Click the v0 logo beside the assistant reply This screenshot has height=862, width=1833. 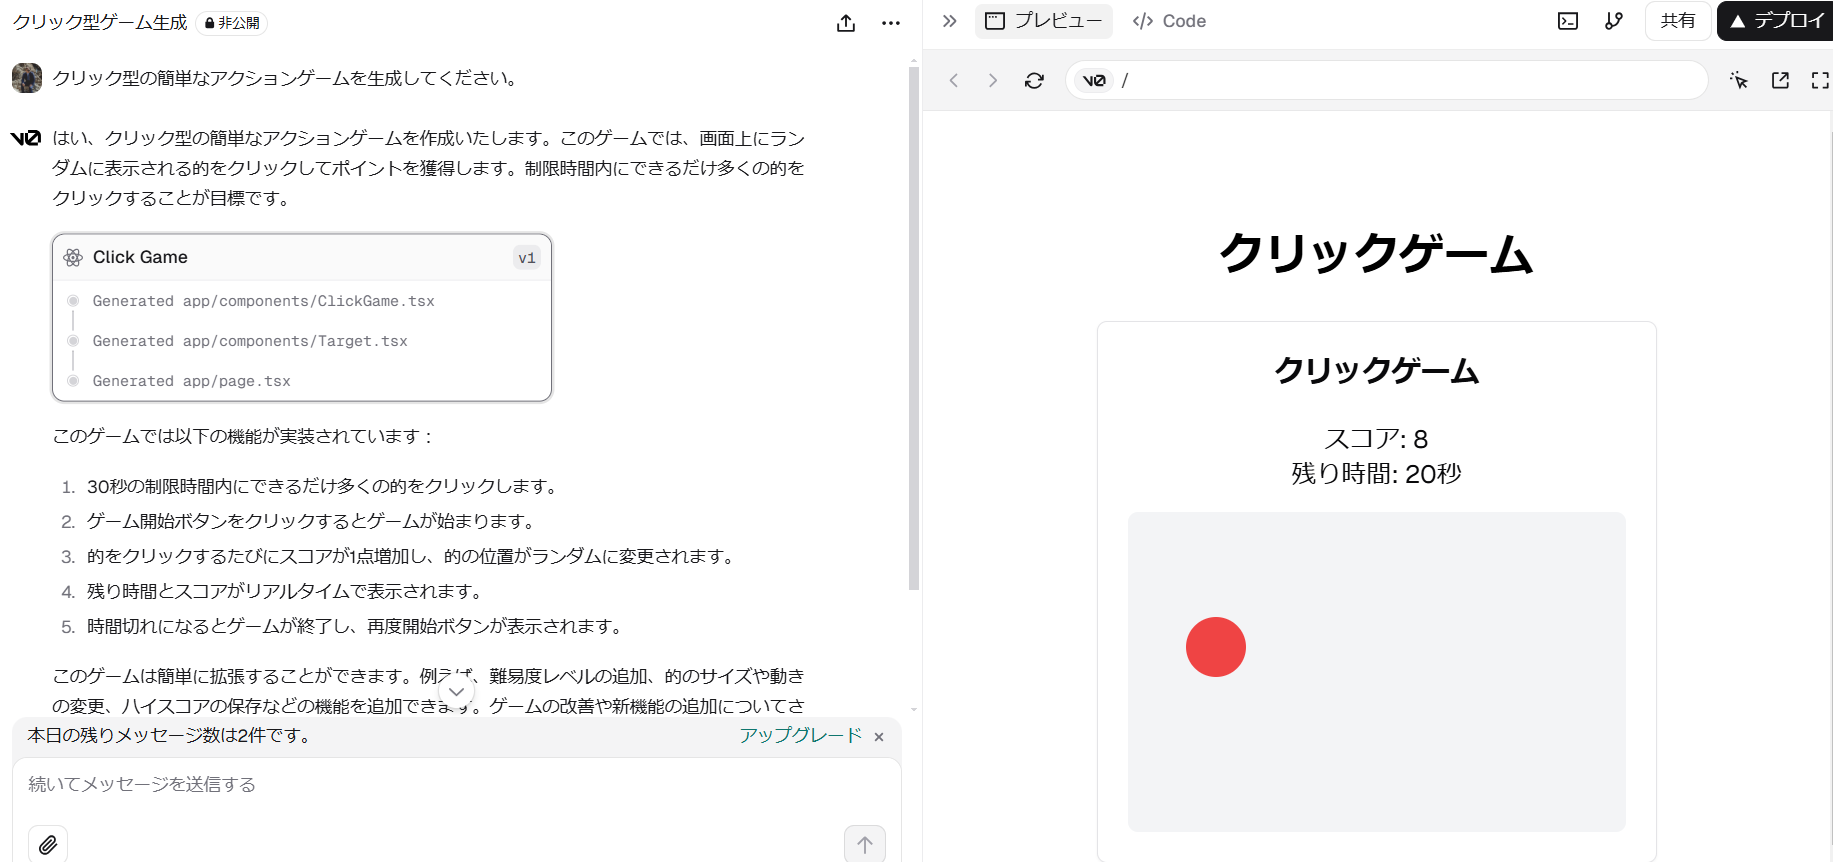(x=26, y=138)
